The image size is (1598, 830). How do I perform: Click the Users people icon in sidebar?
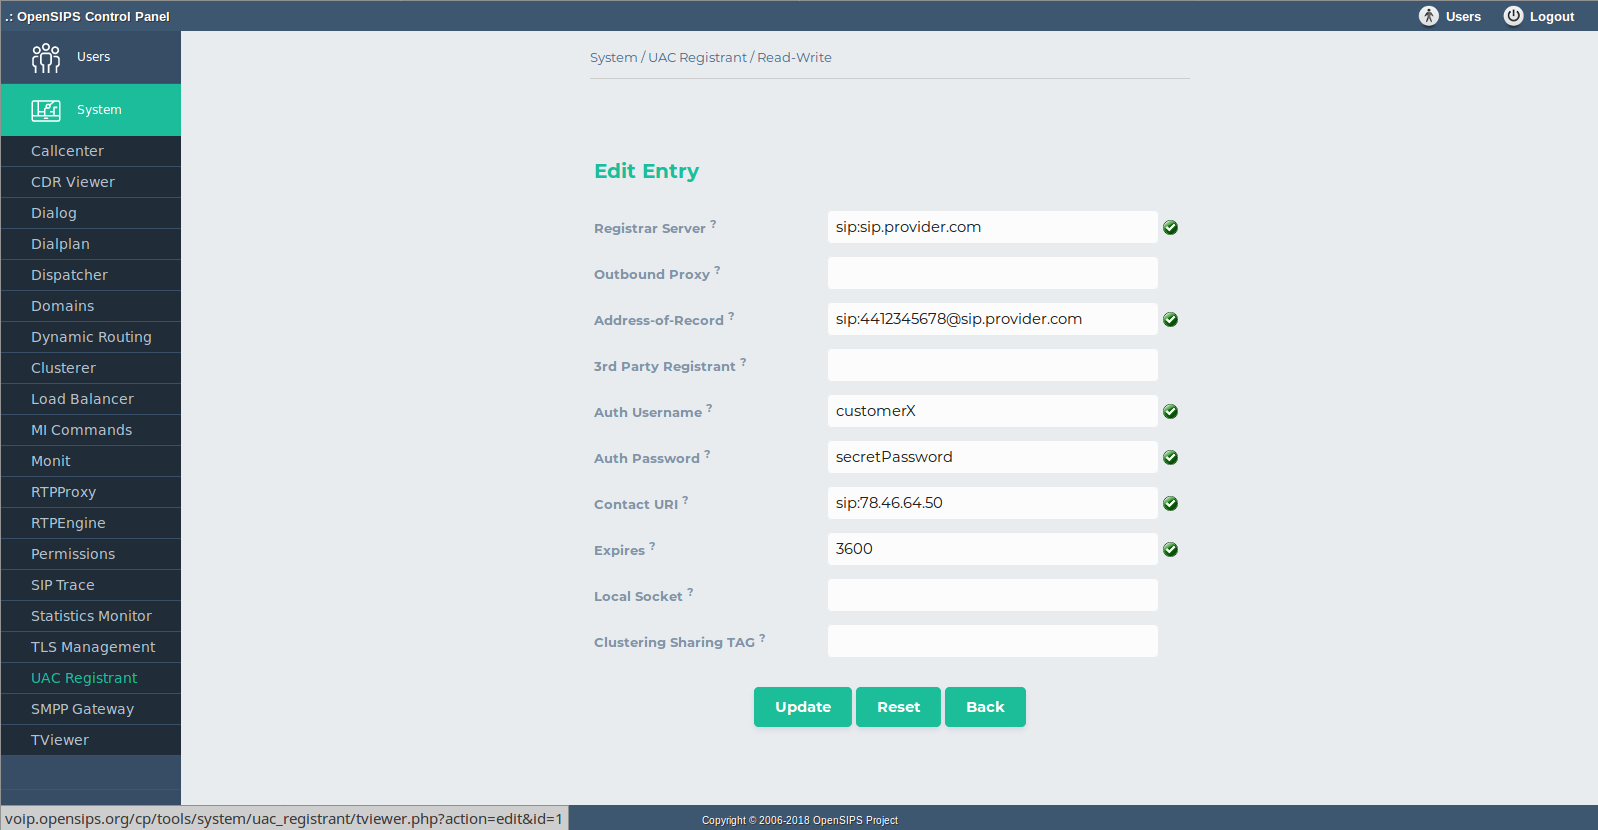[x=46, y=58]
